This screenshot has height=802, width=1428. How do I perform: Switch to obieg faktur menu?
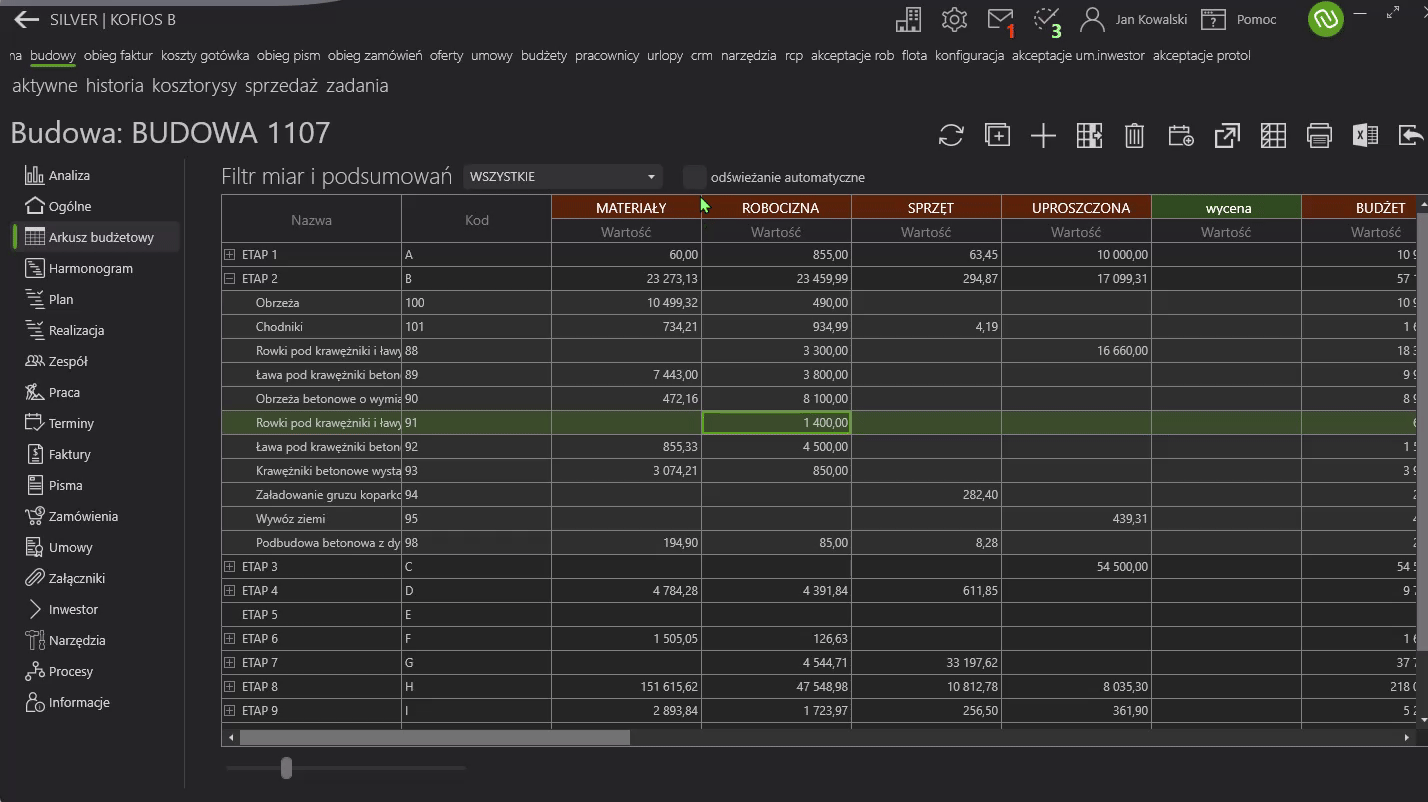pos(118,56)
